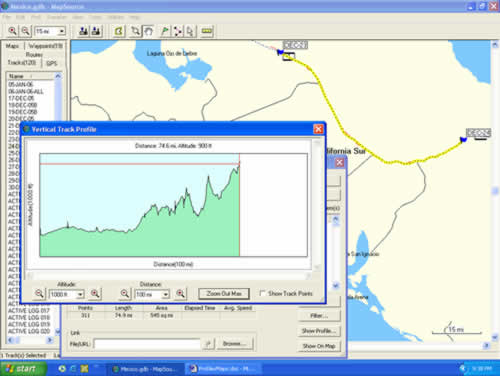
Task: Open the map scale dropdown in toolbar
Action: tap(62, 31)
